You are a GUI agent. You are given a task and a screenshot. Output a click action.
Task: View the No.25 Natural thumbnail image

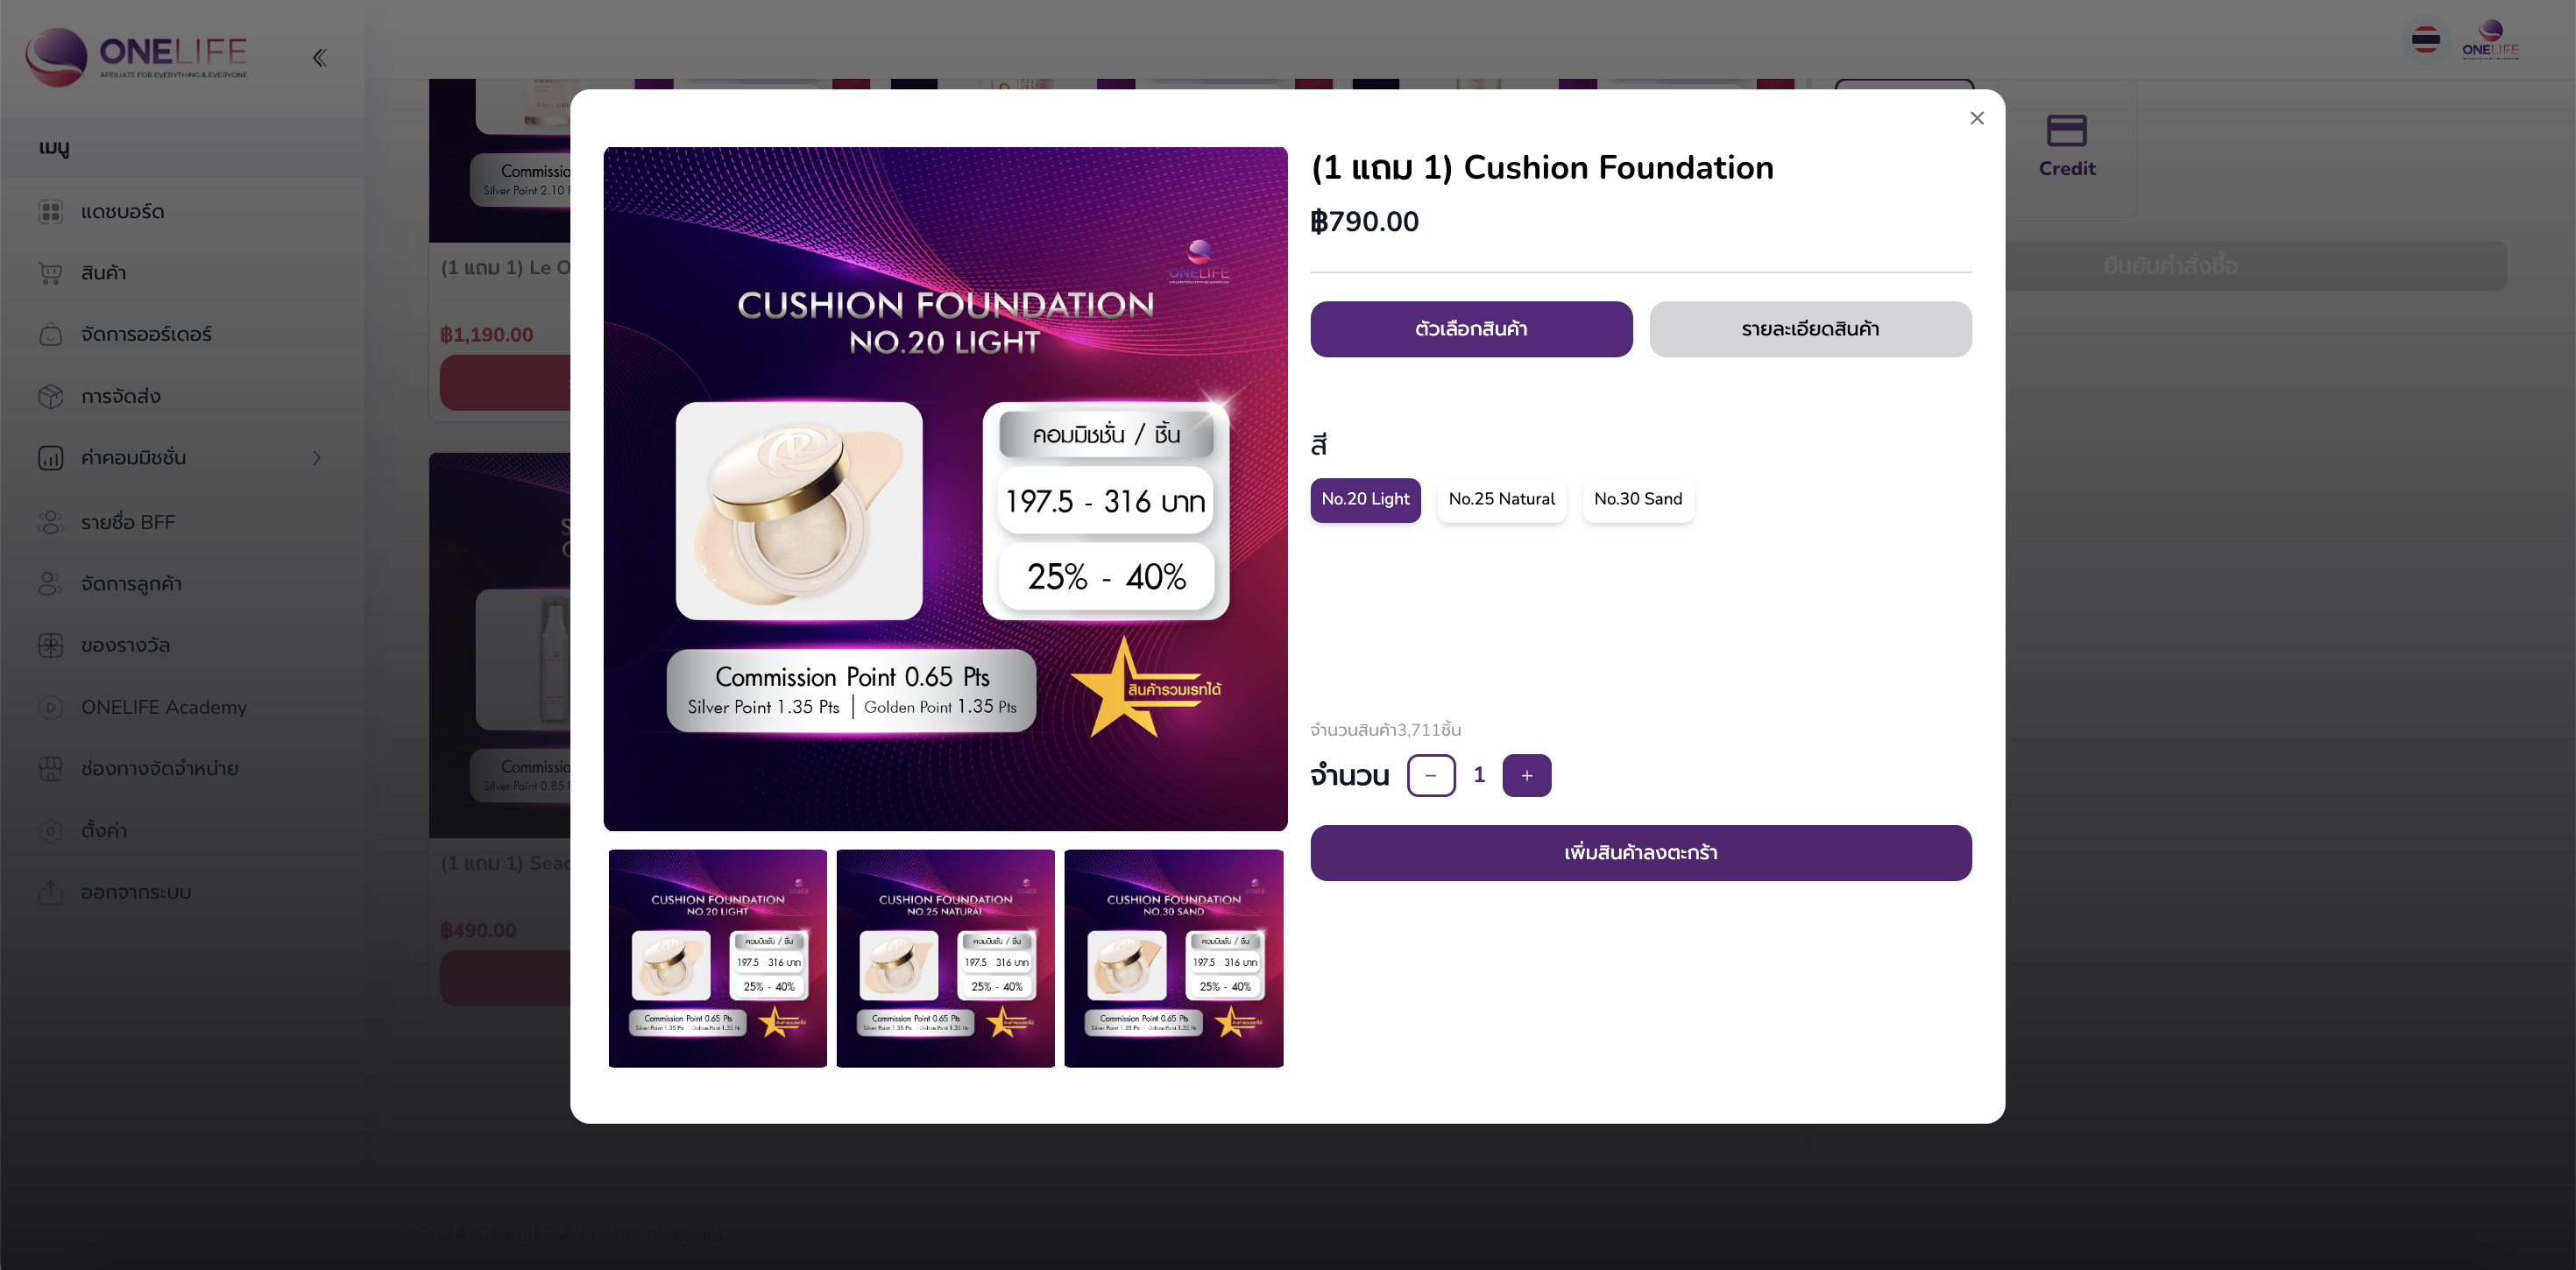[945, 958]
